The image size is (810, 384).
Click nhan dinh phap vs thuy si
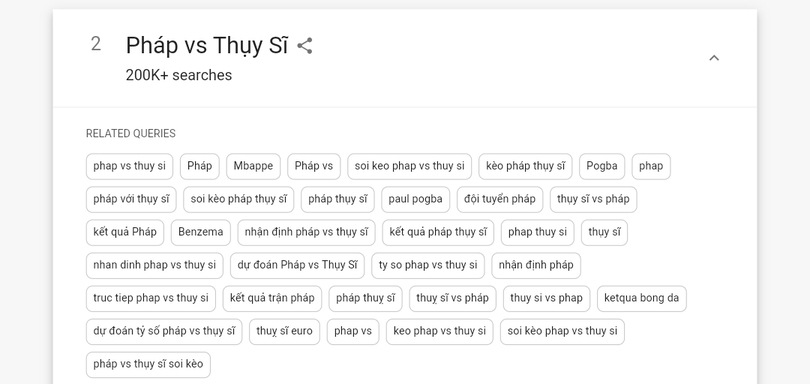pos(154,266)
